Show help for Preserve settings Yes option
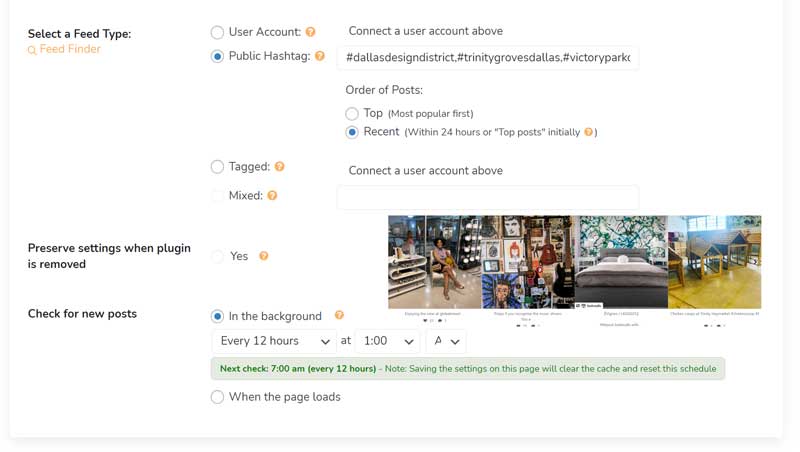 click(264, 256)
